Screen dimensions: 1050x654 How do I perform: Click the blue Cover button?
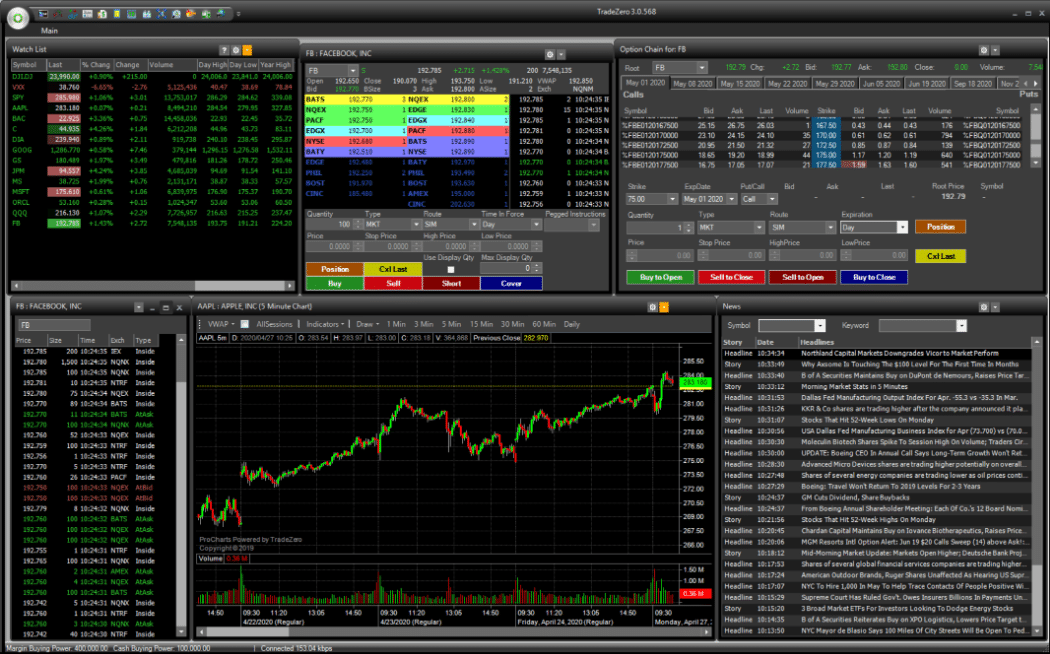(x=511, y=284)
